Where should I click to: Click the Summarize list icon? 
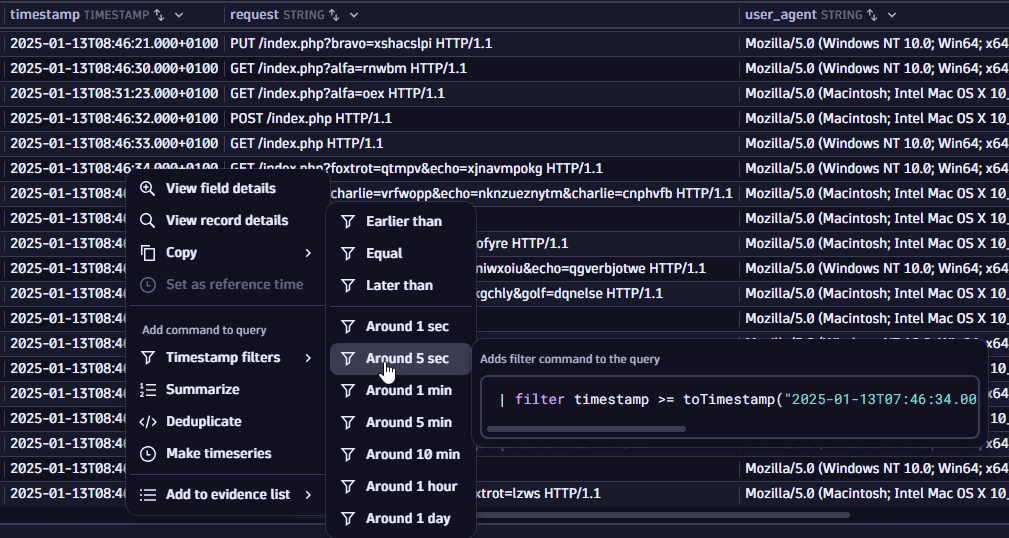click(x=147, y=390)
